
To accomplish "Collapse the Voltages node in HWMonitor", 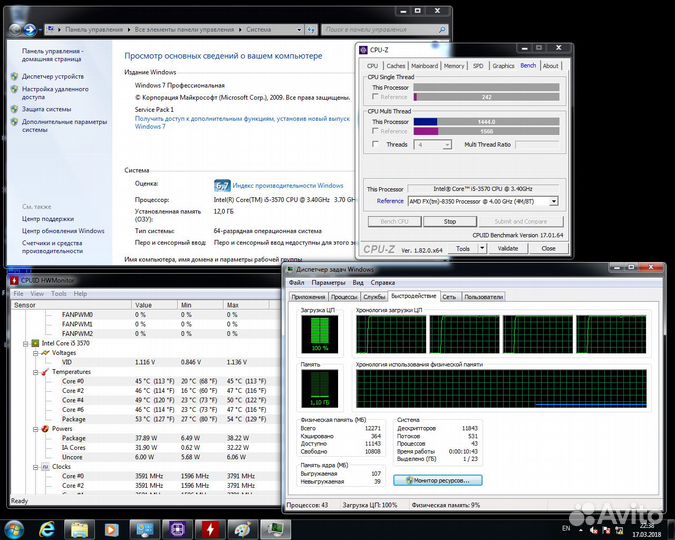I will coord(36,353).
